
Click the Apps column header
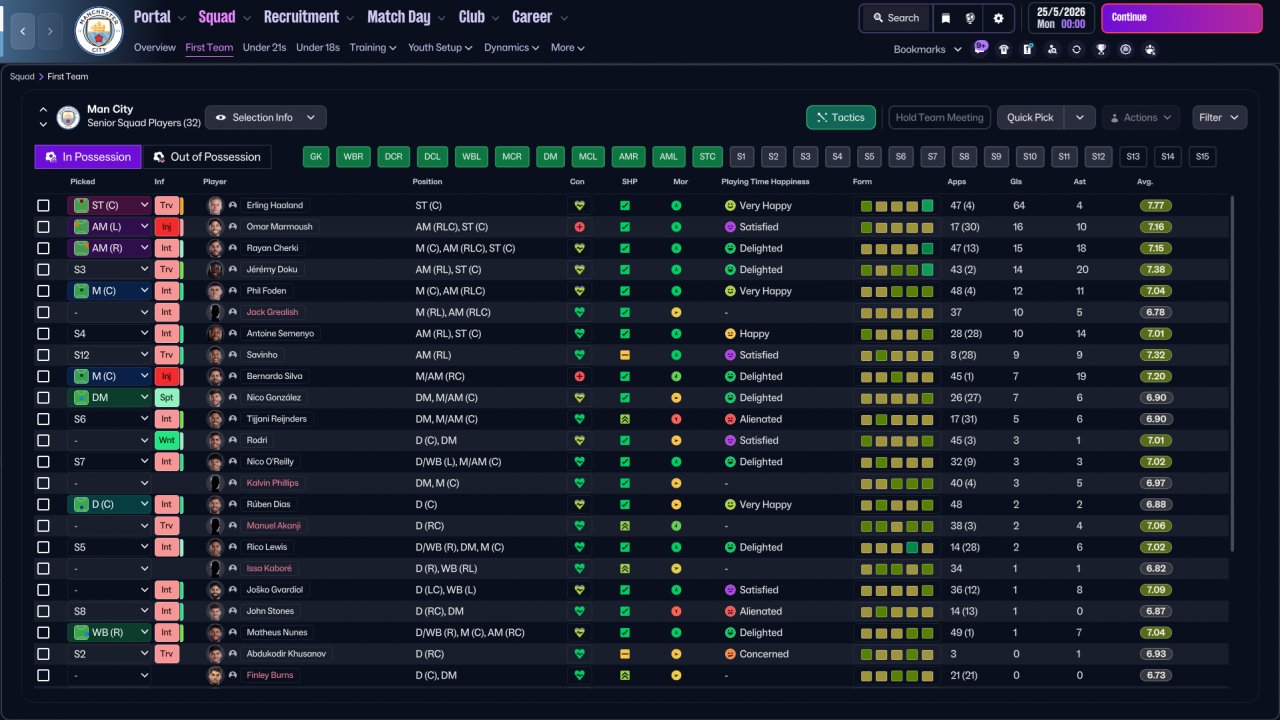coord(957,182)
